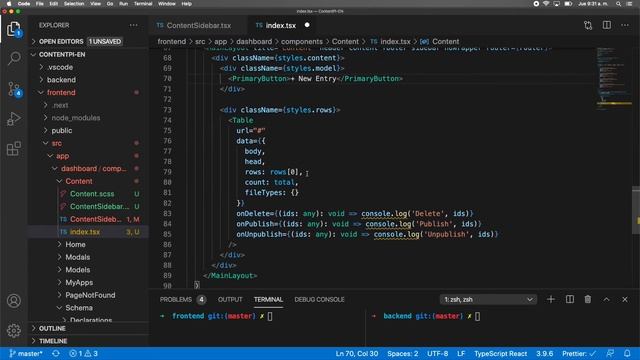
Task: Expand the MyApps folder
Action: point(79,282)
